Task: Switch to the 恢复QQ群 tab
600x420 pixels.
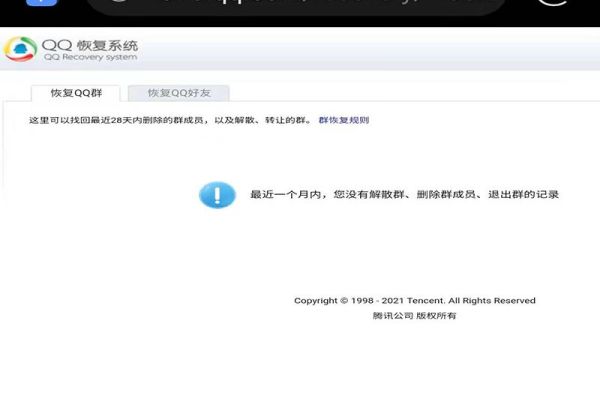Action: point(76,93)
